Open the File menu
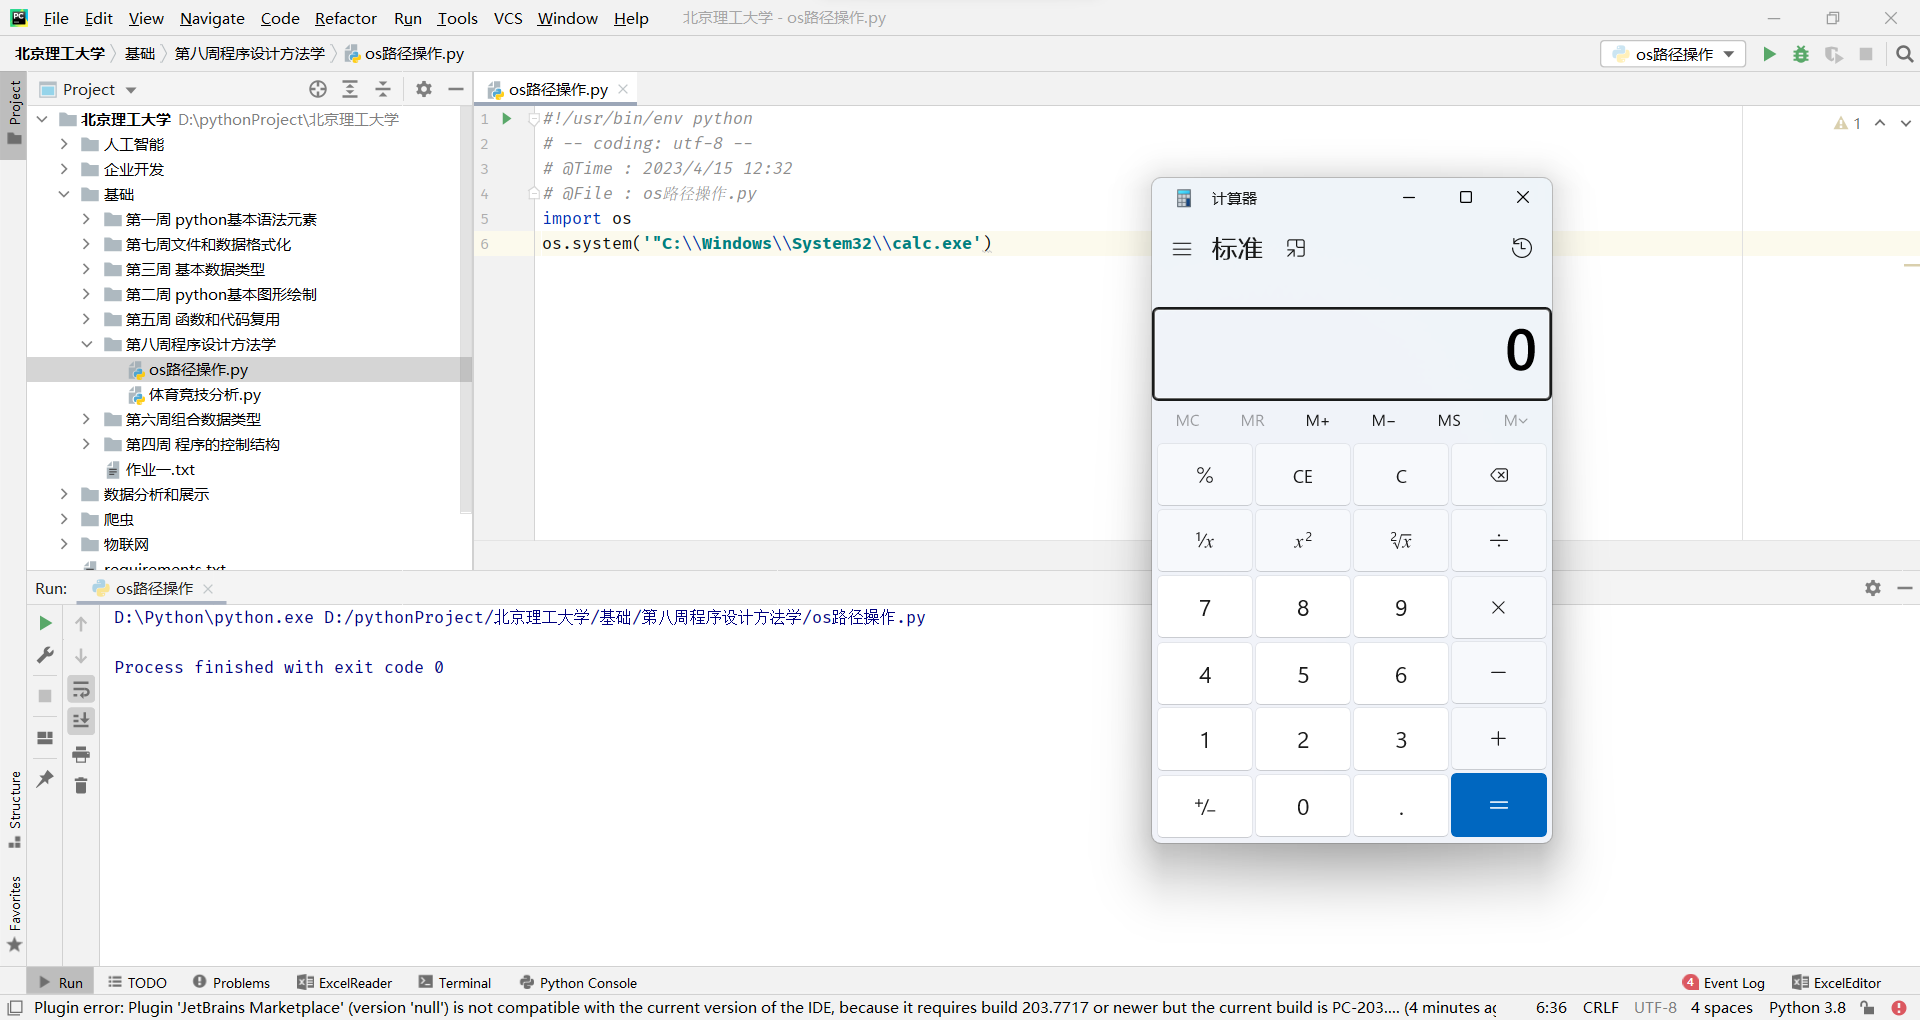Viewport: 1920px width, 1020px height. pos(56,18)
